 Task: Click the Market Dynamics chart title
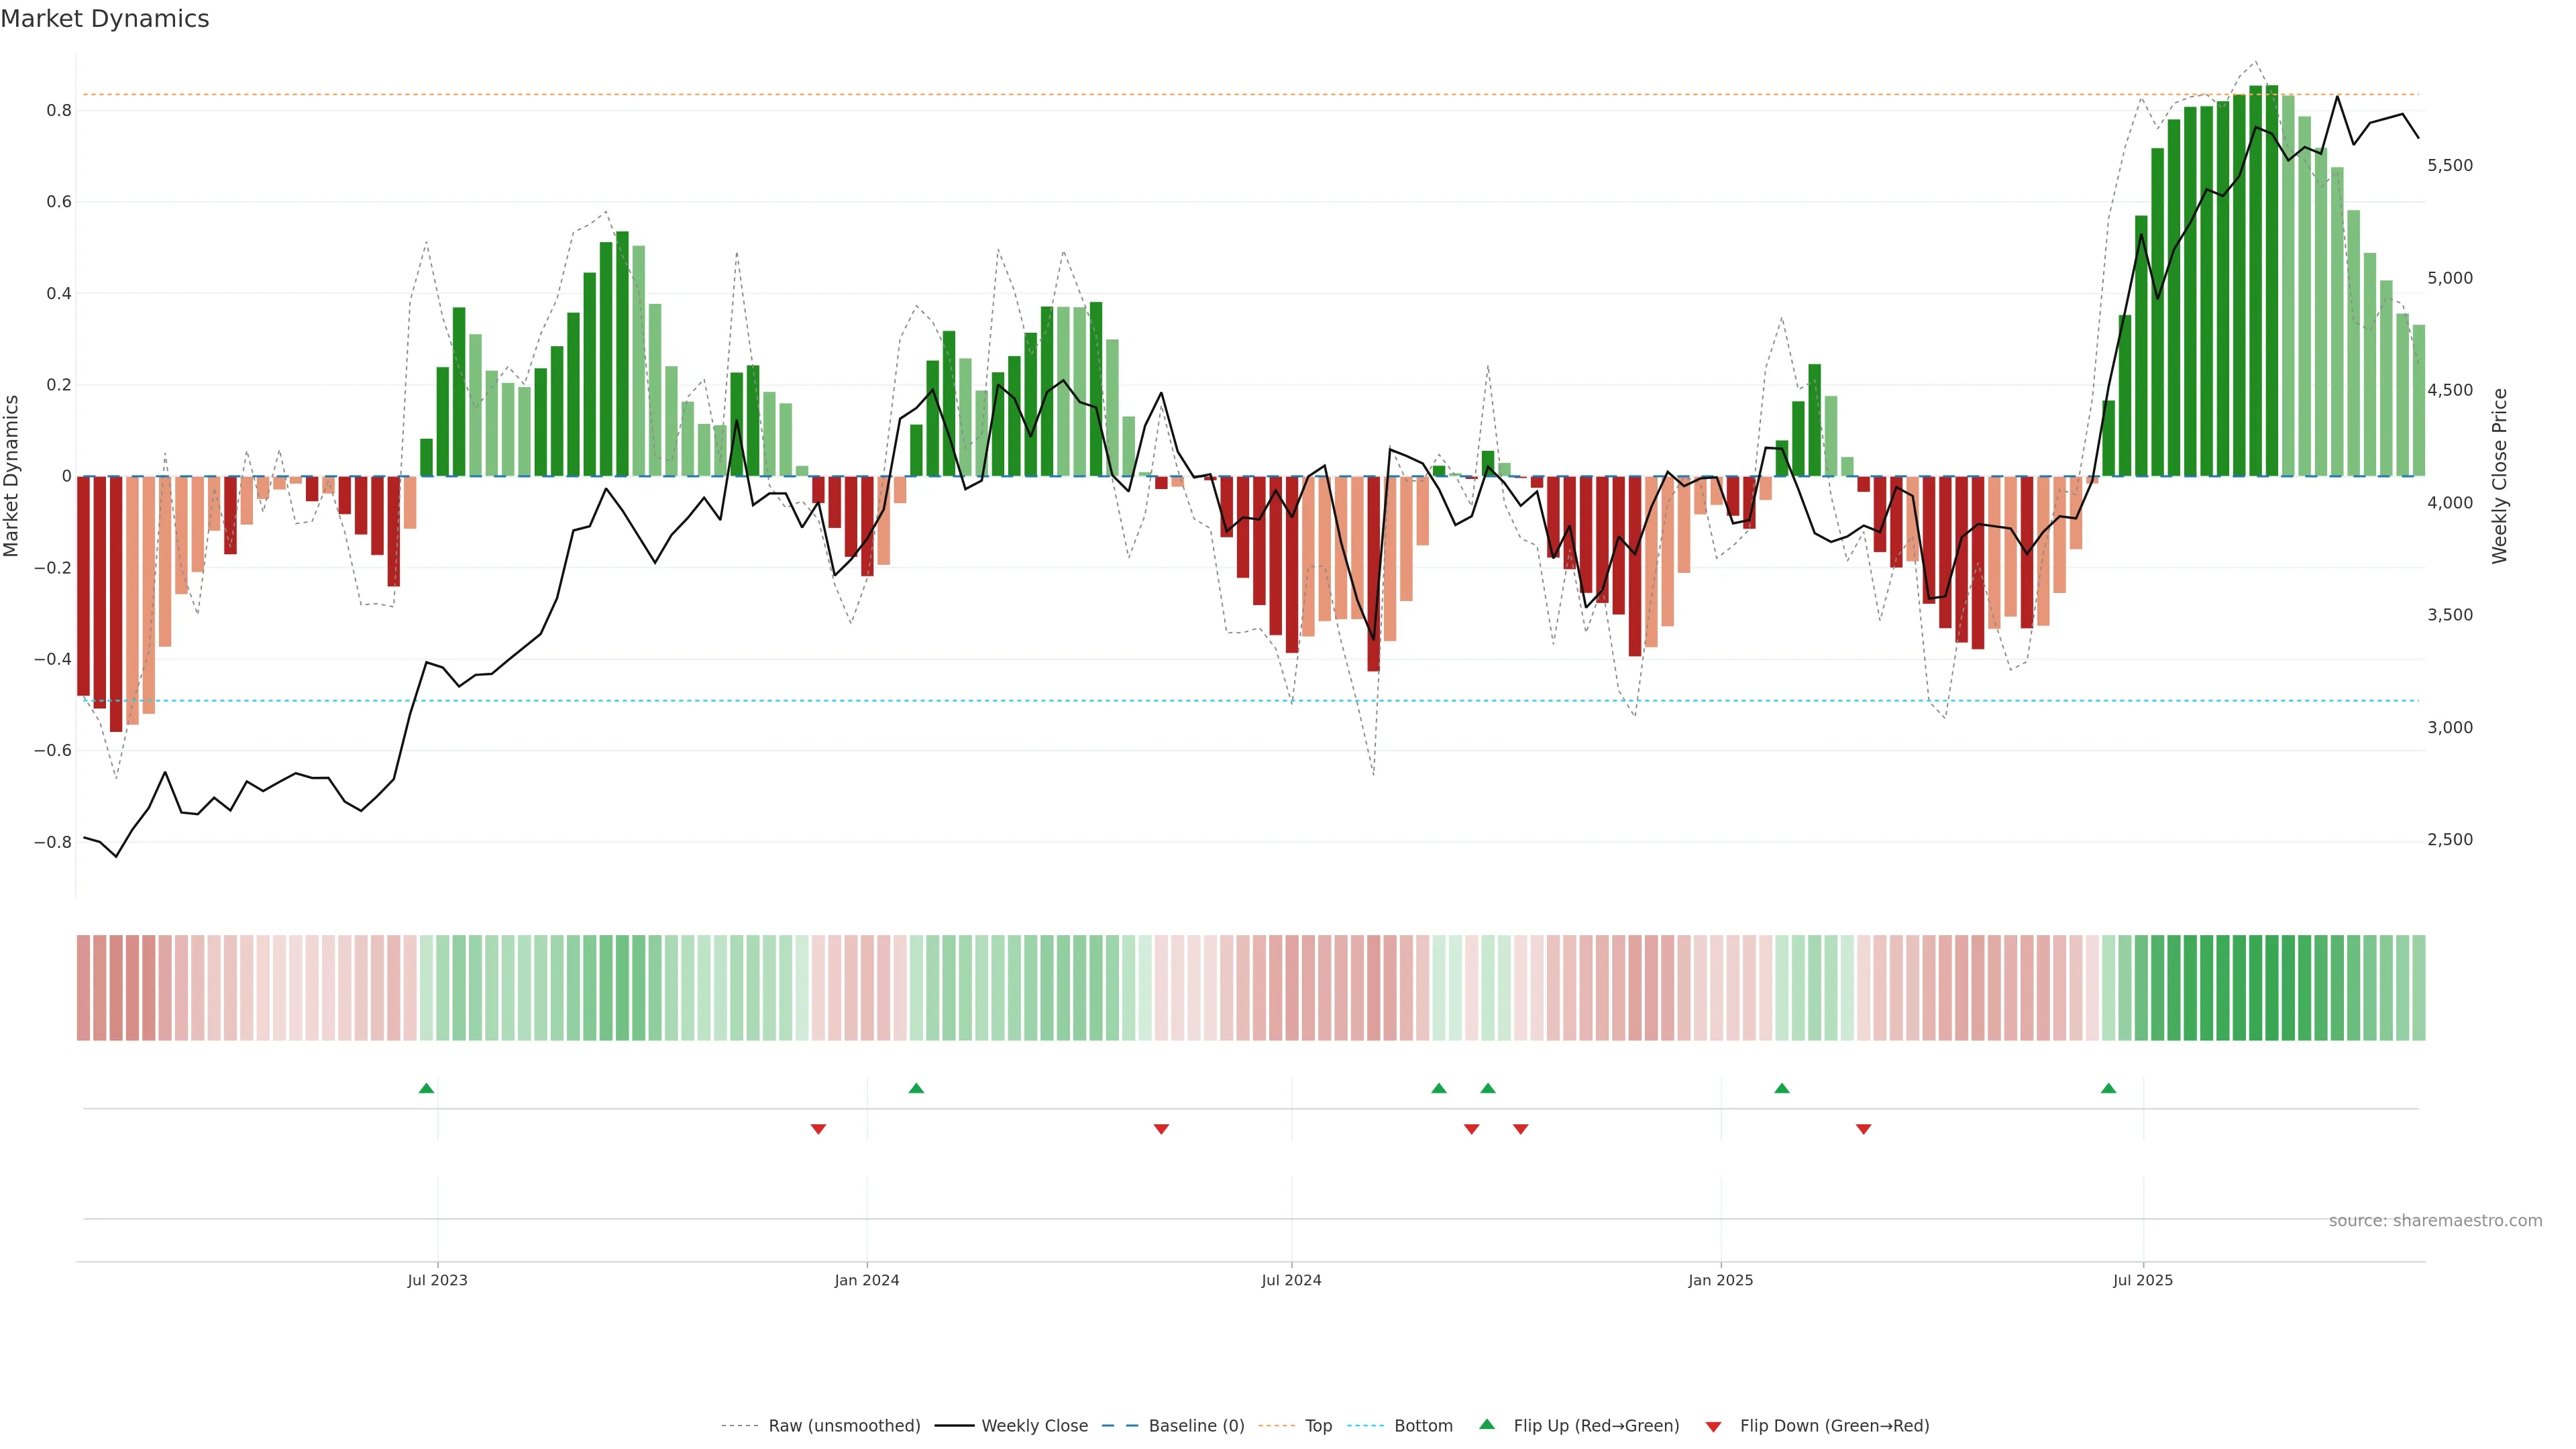105,19
